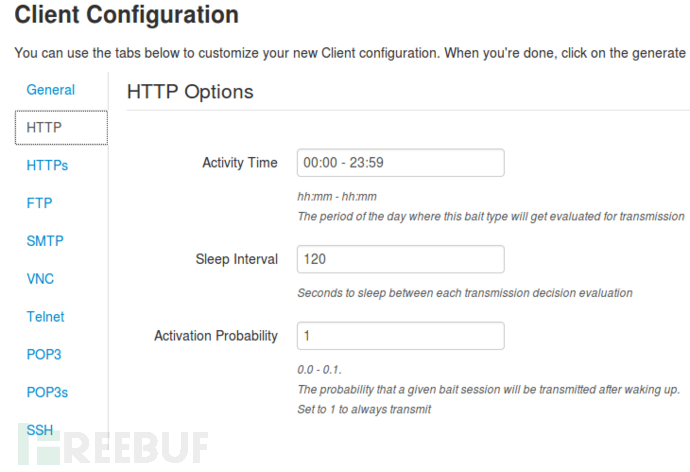The image size is (690, 472).
Task: Click the hh:mm format hint text
Action: [337, 197]
